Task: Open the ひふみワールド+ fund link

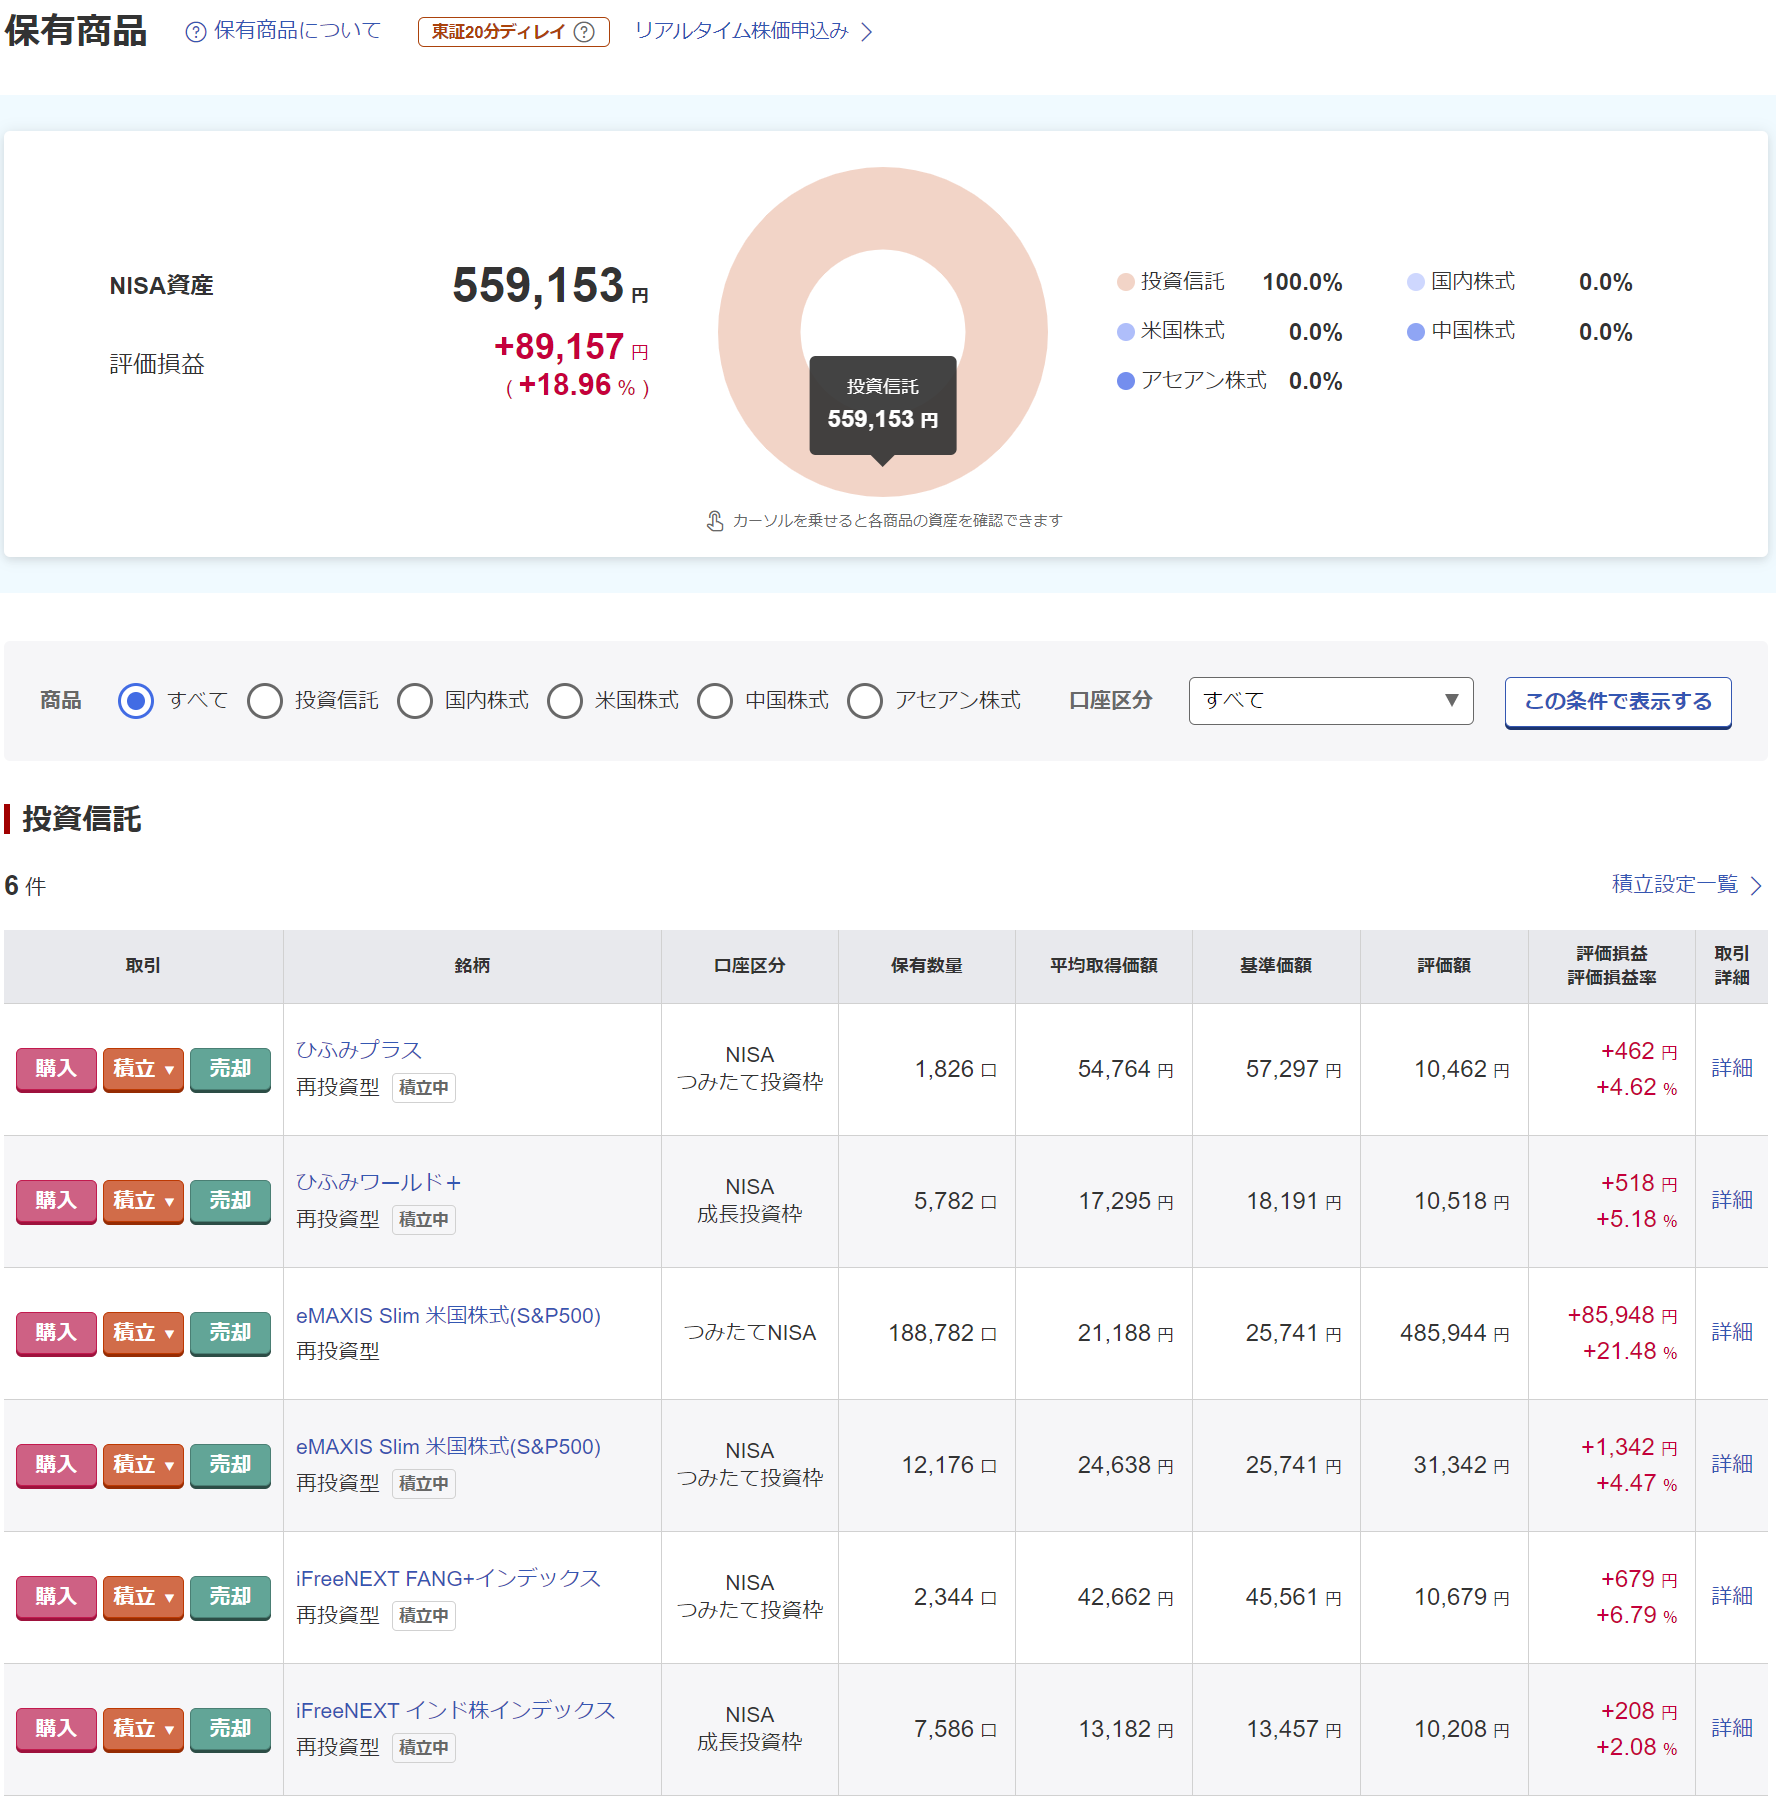Action: [378, 1182]
